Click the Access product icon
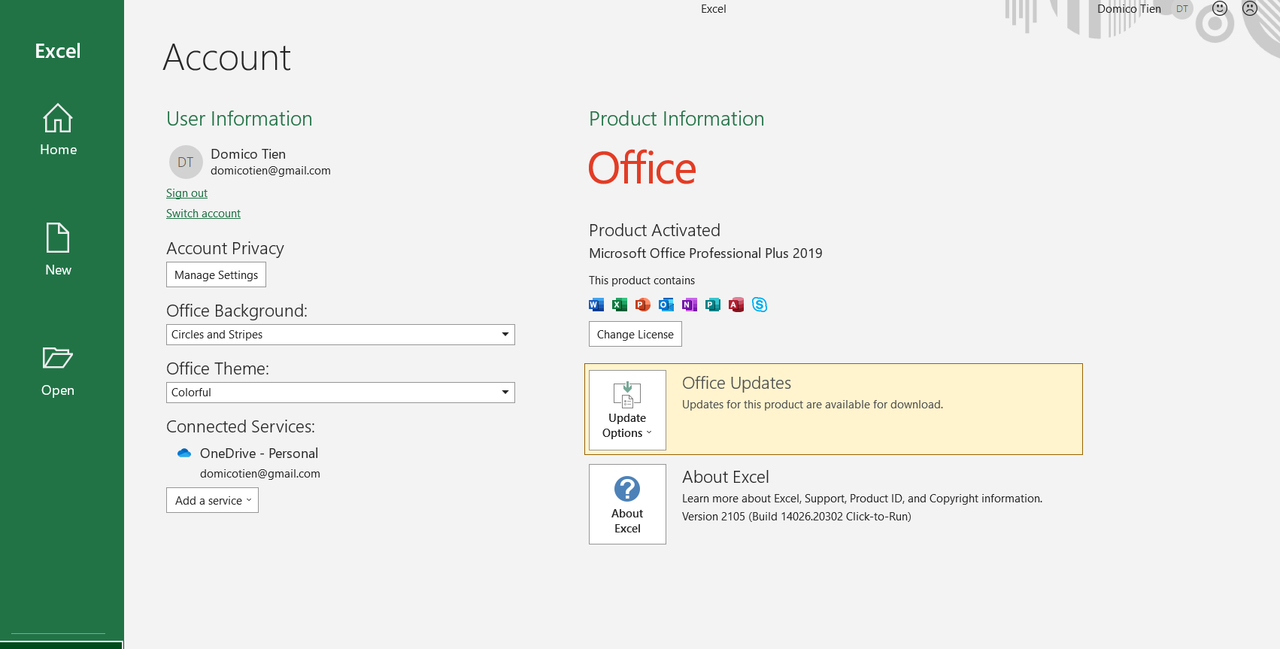 (736, 305)
